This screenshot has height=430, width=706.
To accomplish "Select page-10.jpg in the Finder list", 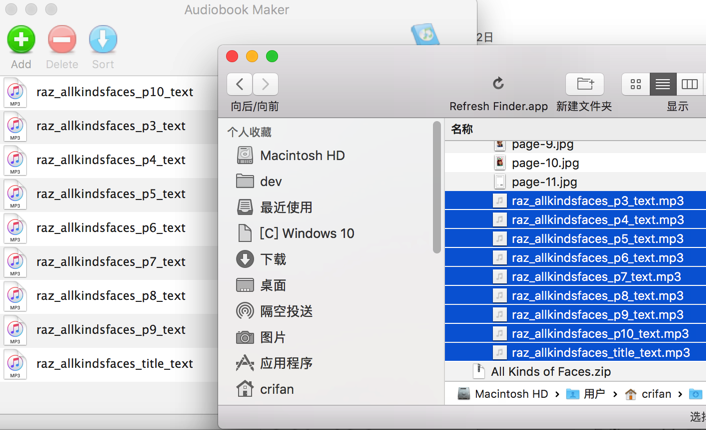I will click(575, 163).
